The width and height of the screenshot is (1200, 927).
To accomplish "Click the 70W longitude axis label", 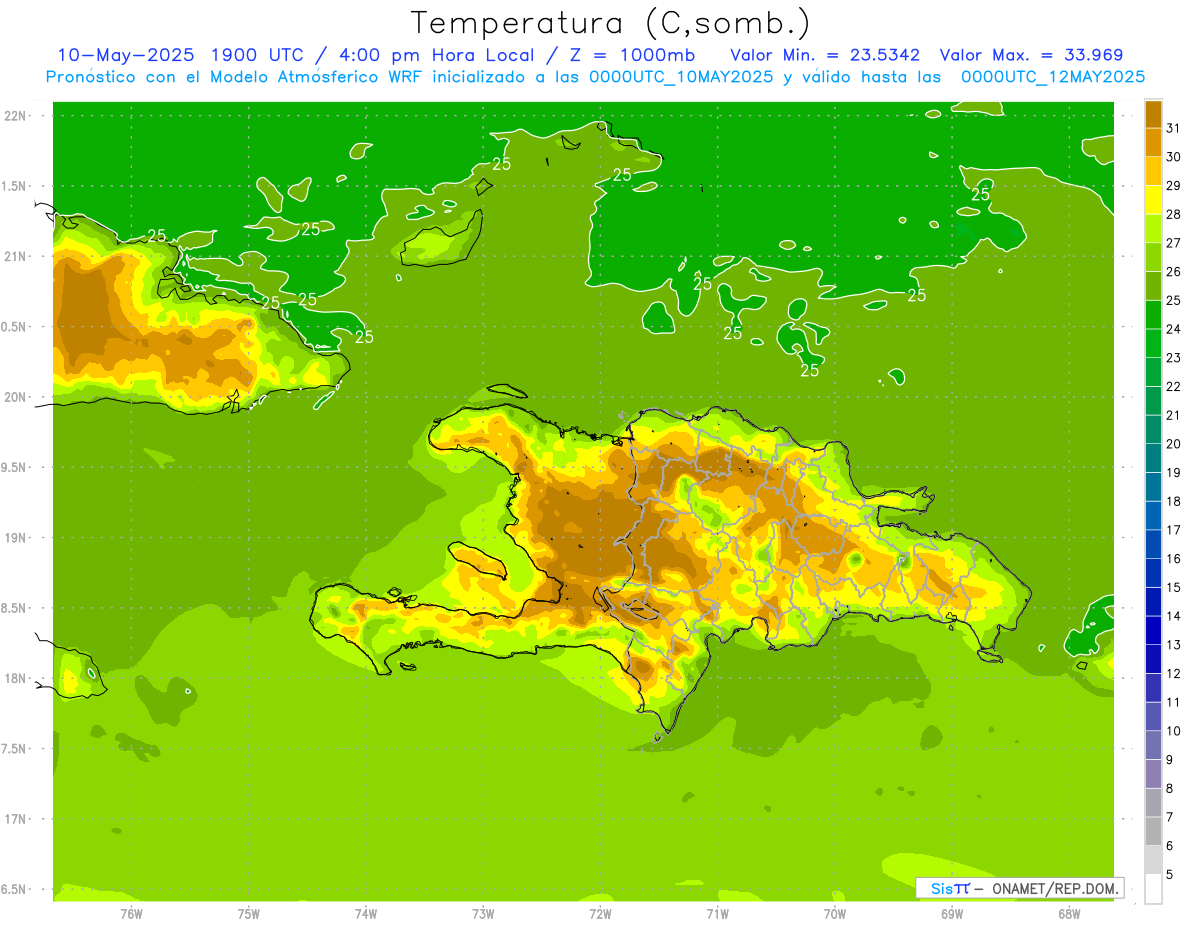I will point(835,914).
